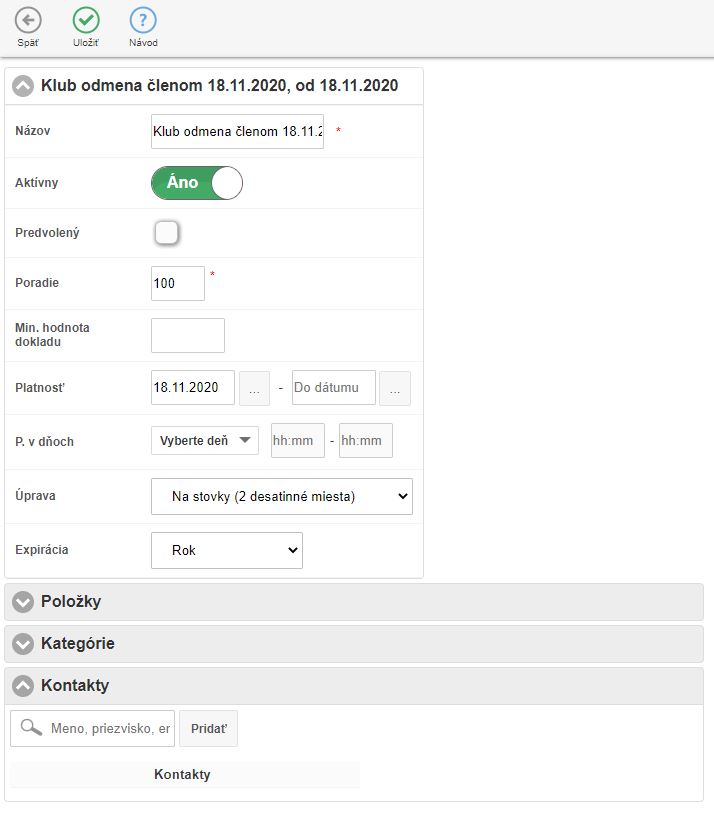Open the Úprava rounding dropdown
Image resolution: width=714 pixels, height=817 pixels.
point(281,496)
